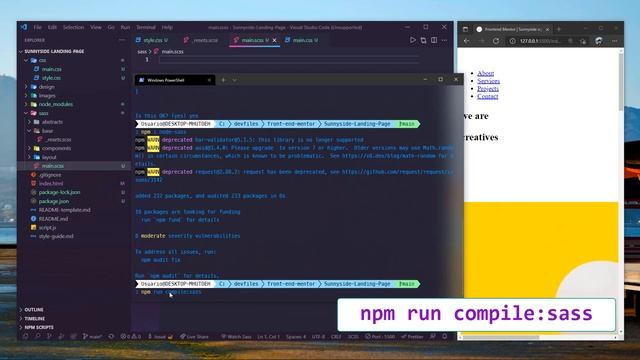Split the editor to the right
The width and height of the screenshot is (640, 360).
(434, 40)
